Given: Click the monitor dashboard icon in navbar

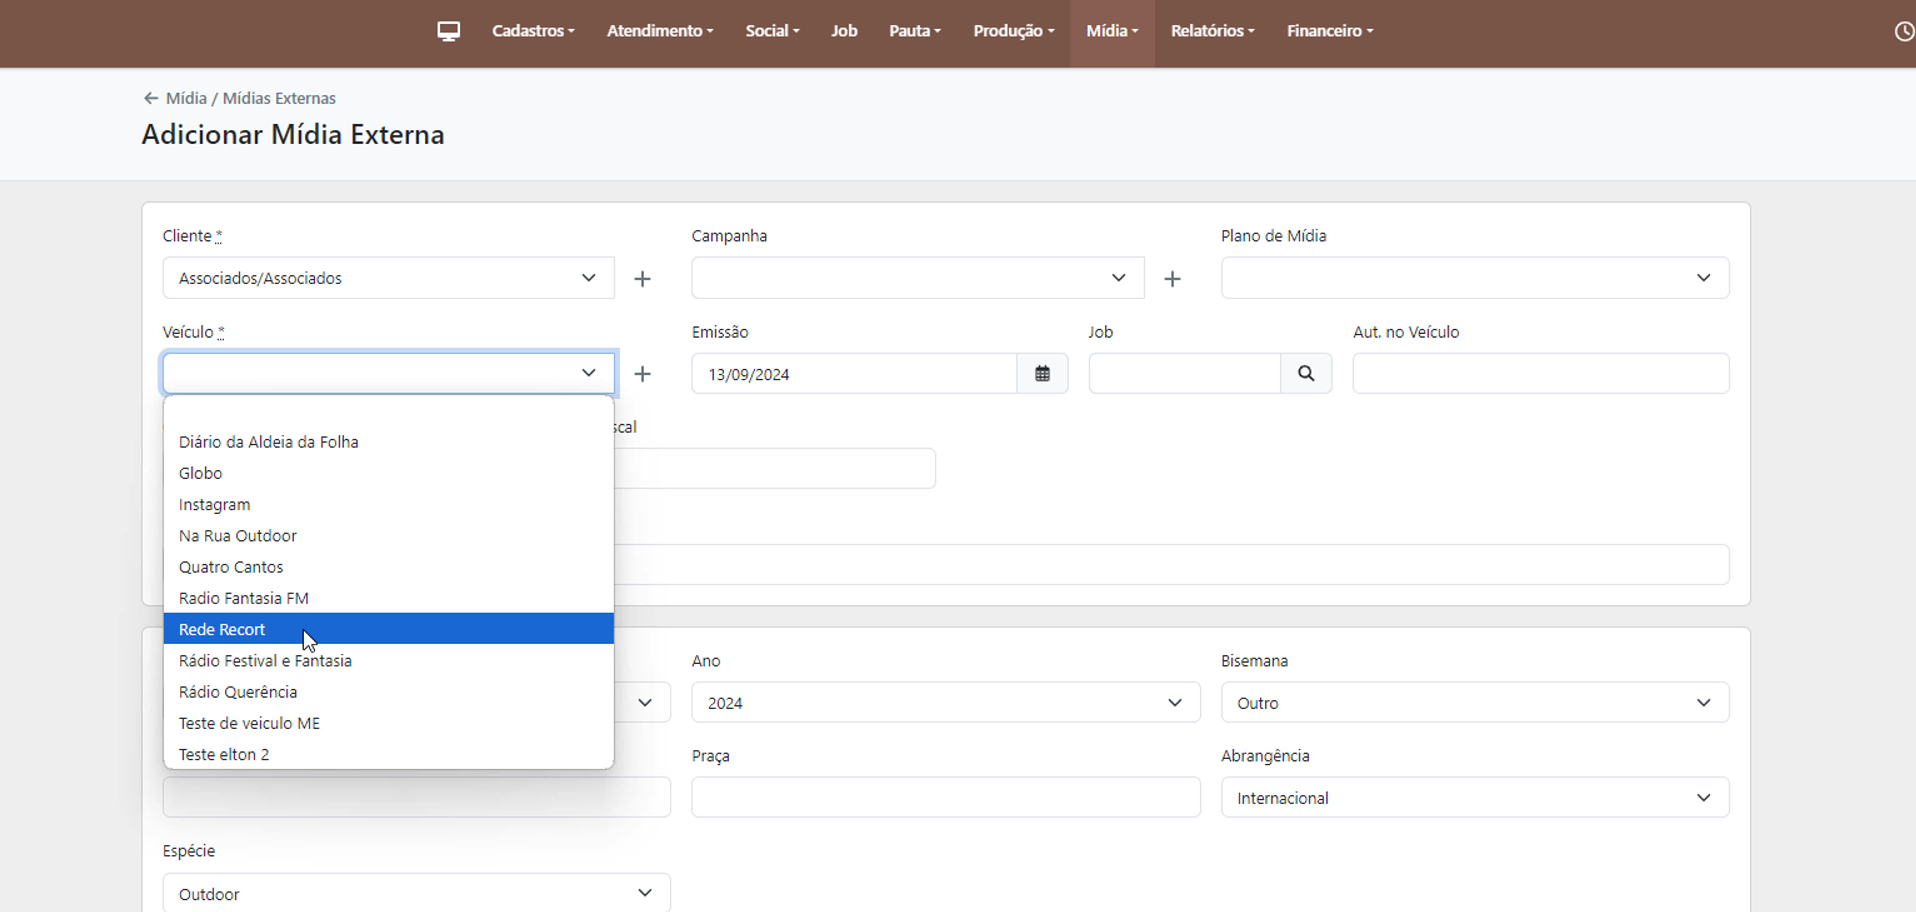Looking at the screenshot, I should (x=448, y=31).
